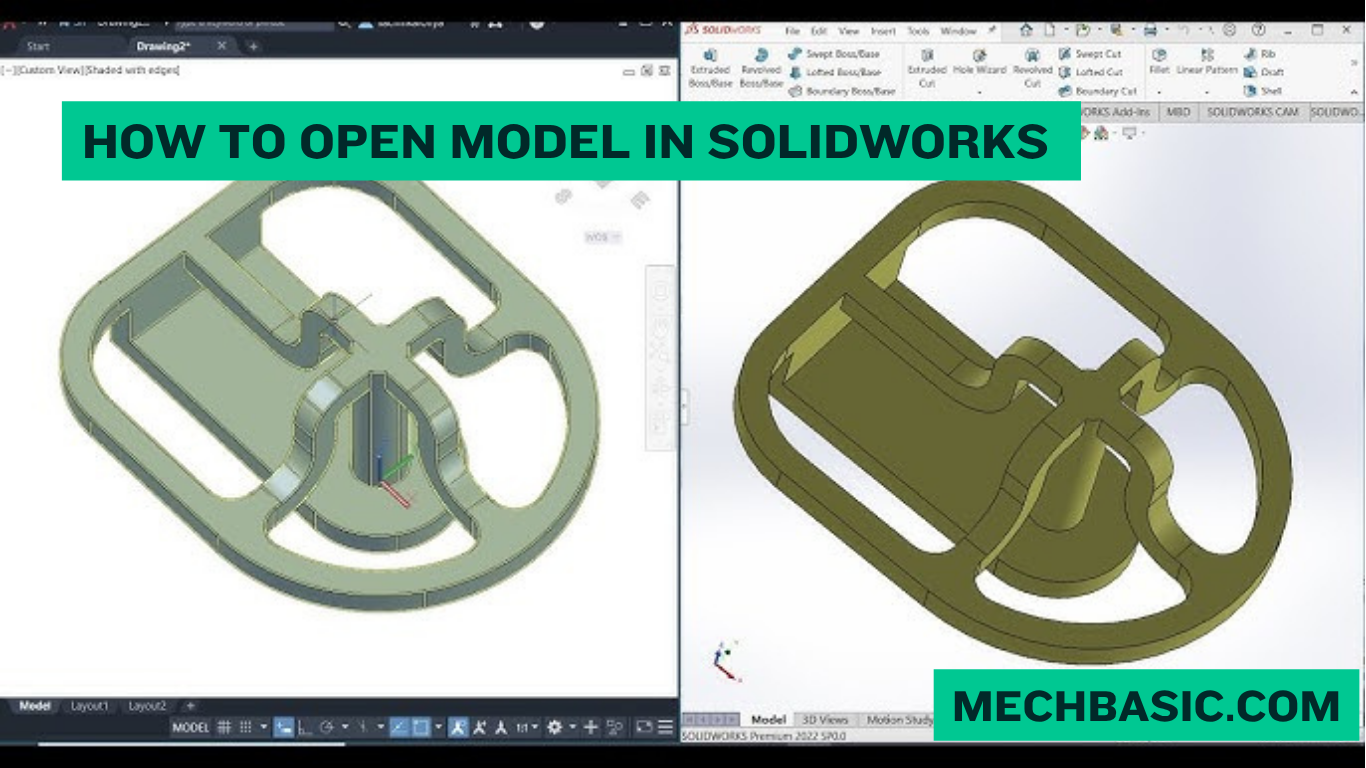Screen dimensions: 1366x768
Task: Toggle AutoCAD MODEL space button
Action: click(190, 727)
